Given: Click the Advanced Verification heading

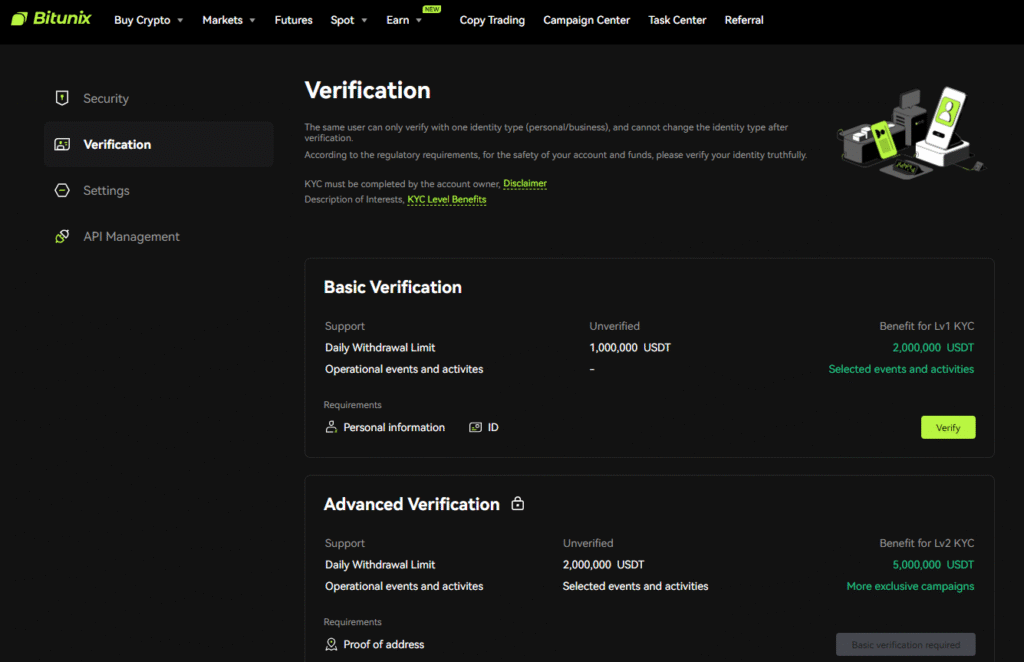Looking at the screenshot, I should point(411,504).
